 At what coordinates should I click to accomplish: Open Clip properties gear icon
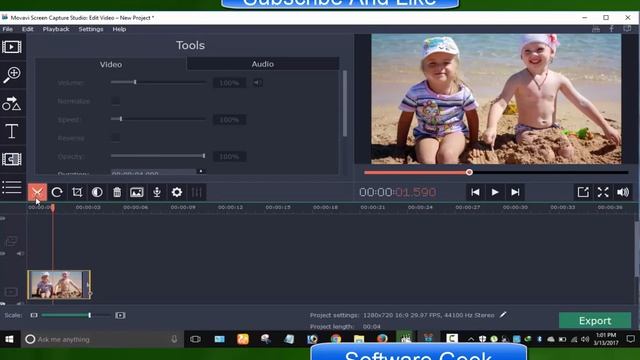click(x=177, y=192)
